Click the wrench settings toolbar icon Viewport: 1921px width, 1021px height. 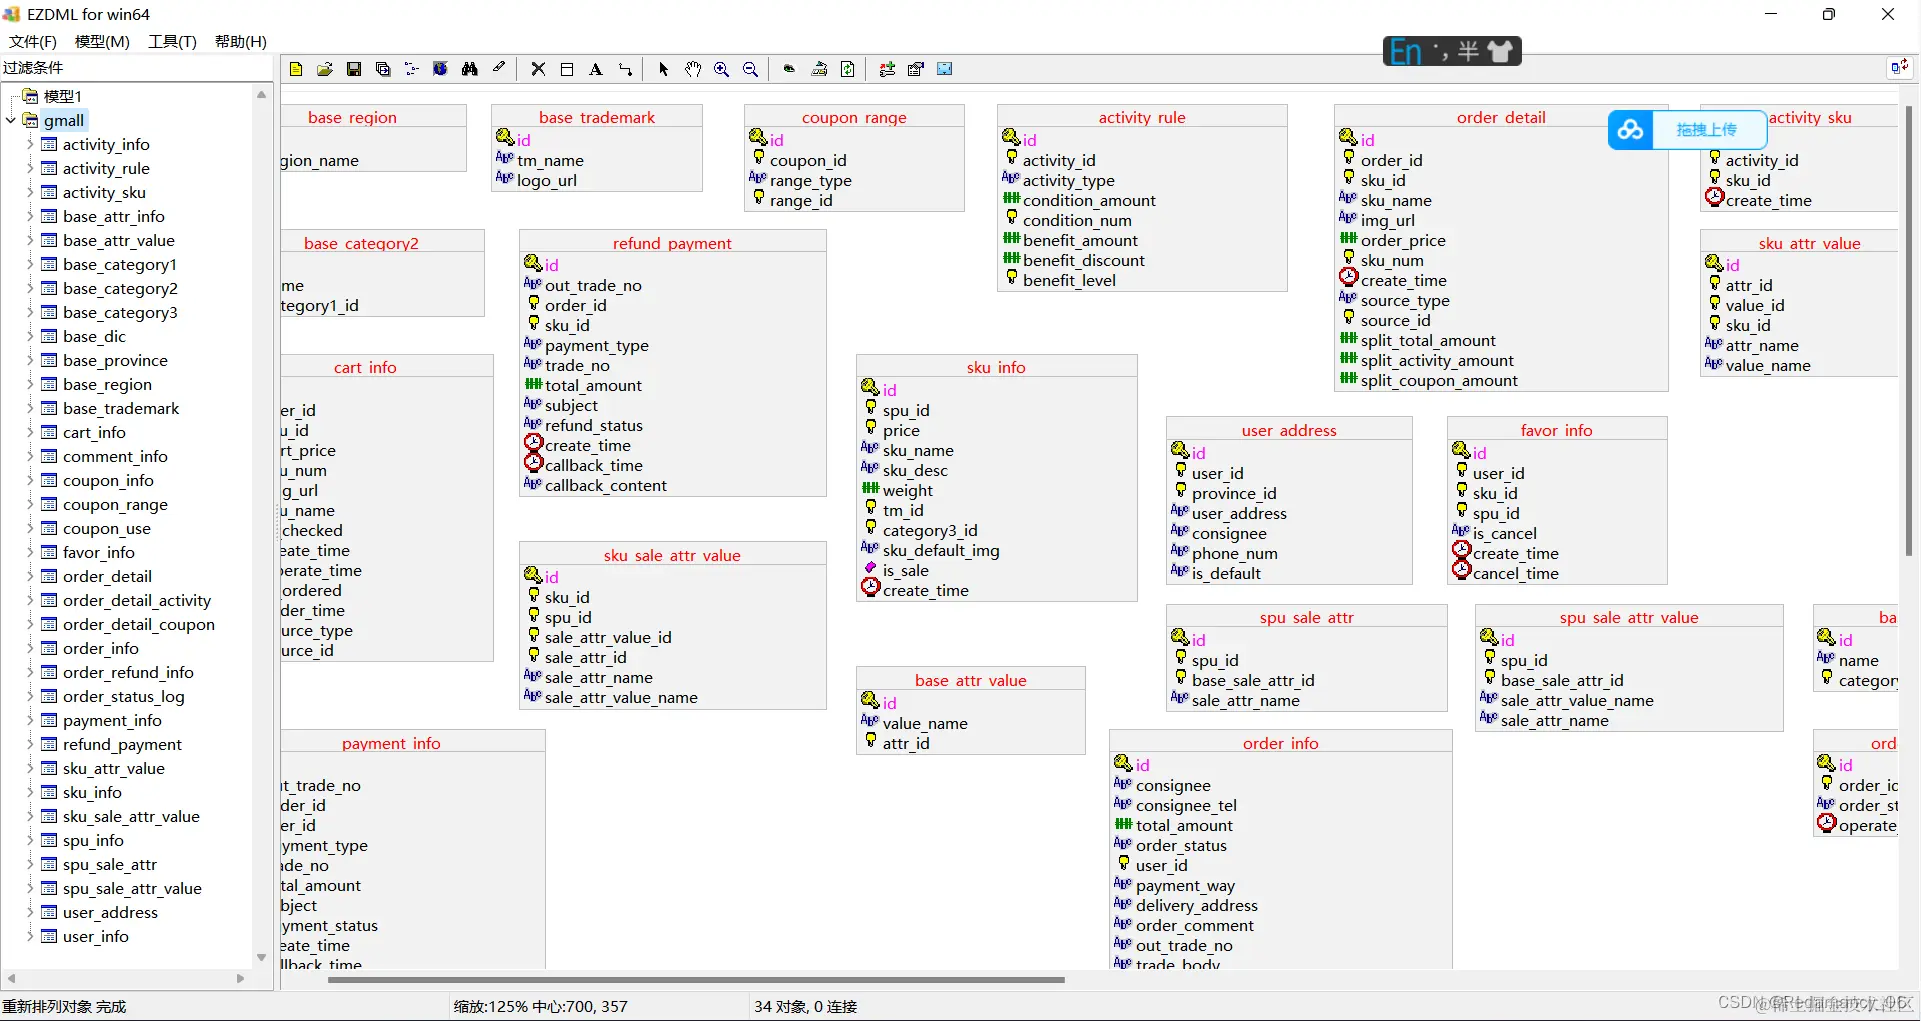(x=887, y=69)
